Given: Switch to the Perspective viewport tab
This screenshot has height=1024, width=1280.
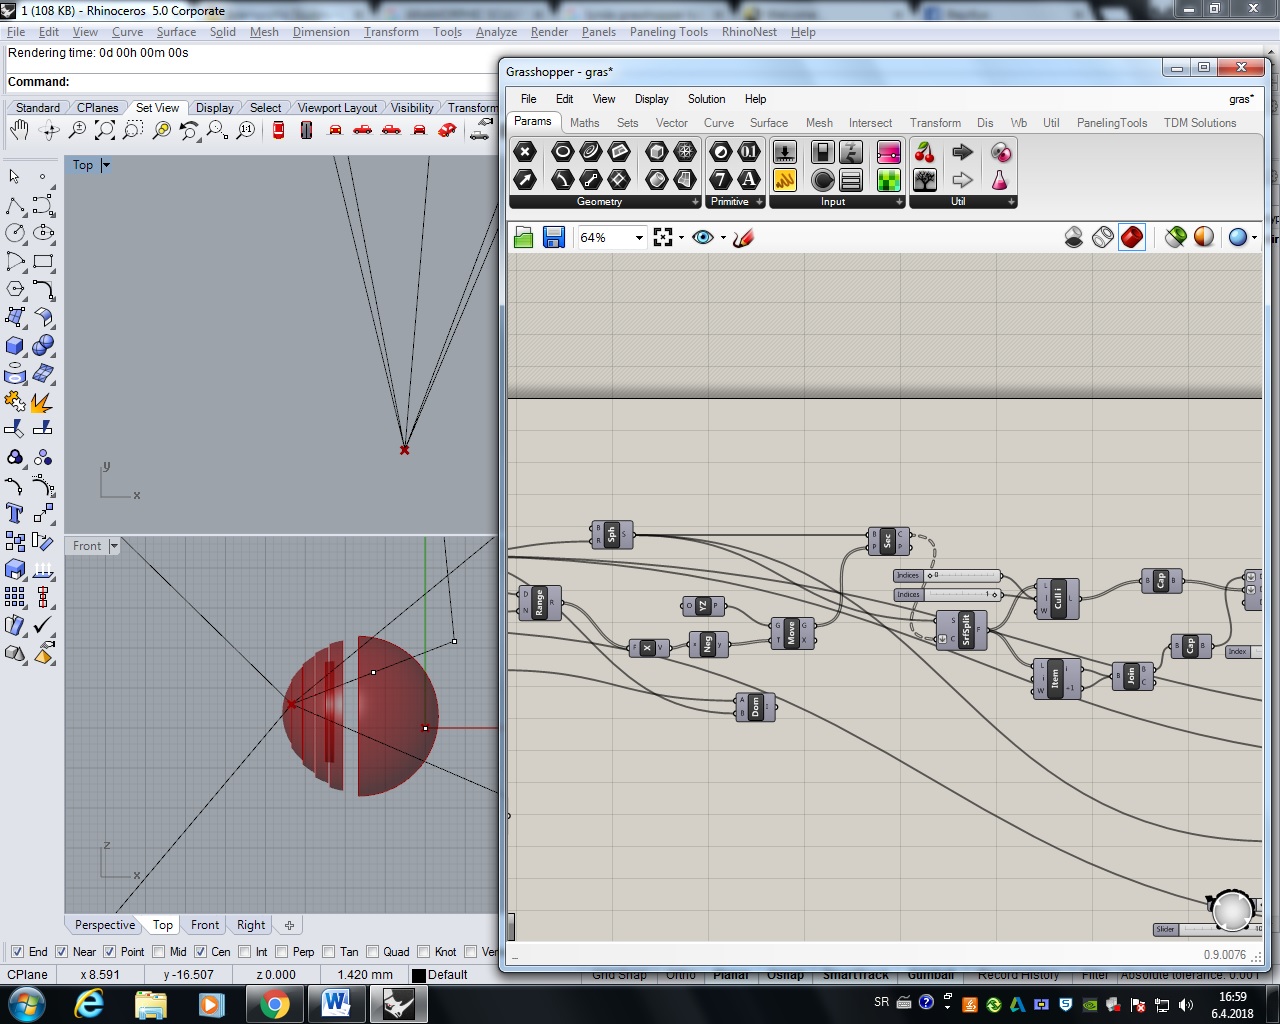Looking at the screenshot, I should [x=105, y=925].
